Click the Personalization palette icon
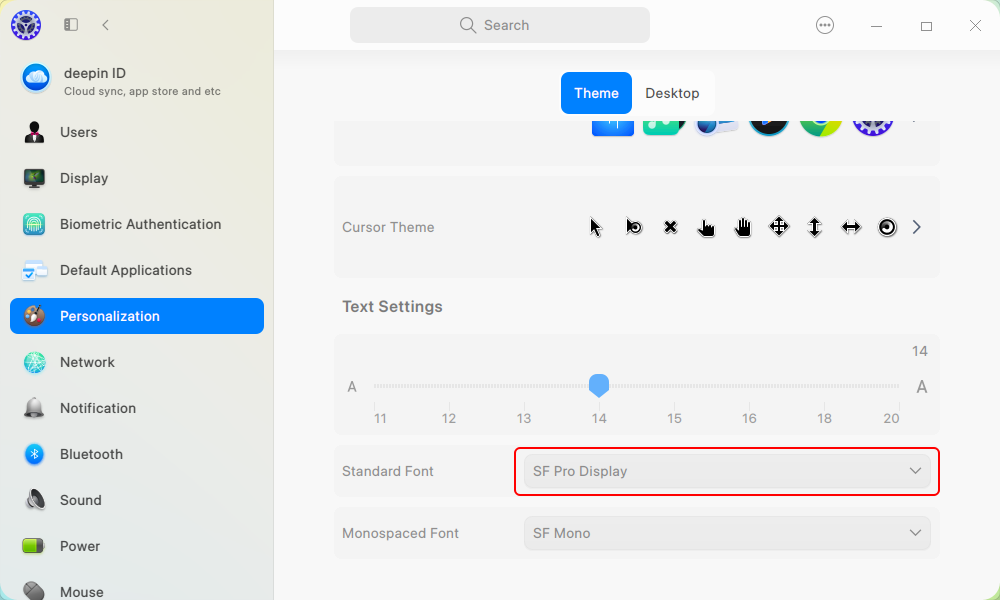Viewport: 1000px width, 600px height. coord(34,316)
